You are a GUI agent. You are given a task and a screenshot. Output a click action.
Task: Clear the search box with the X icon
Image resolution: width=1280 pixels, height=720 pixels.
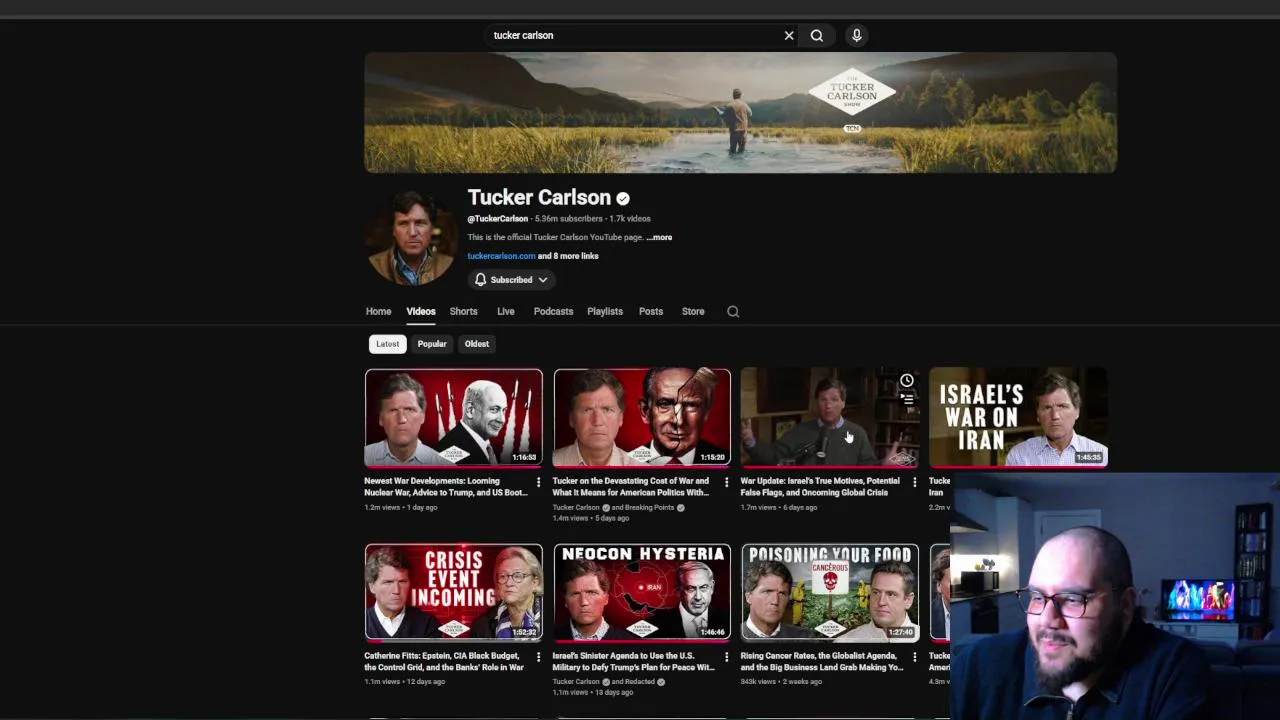click(789, 35)
